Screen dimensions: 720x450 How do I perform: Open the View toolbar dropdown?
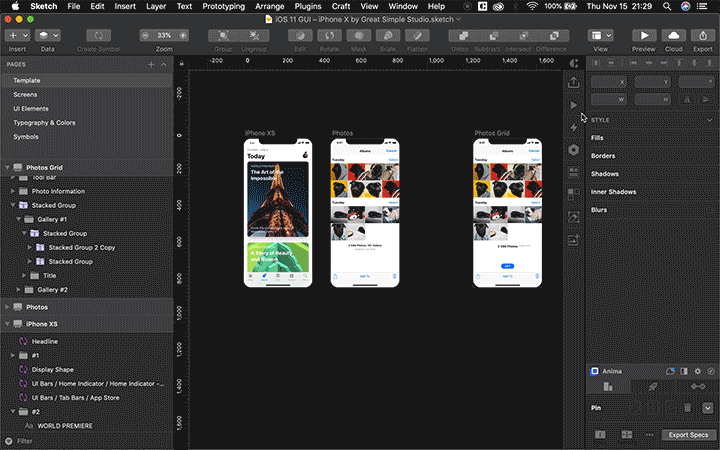tap(601, 35)
